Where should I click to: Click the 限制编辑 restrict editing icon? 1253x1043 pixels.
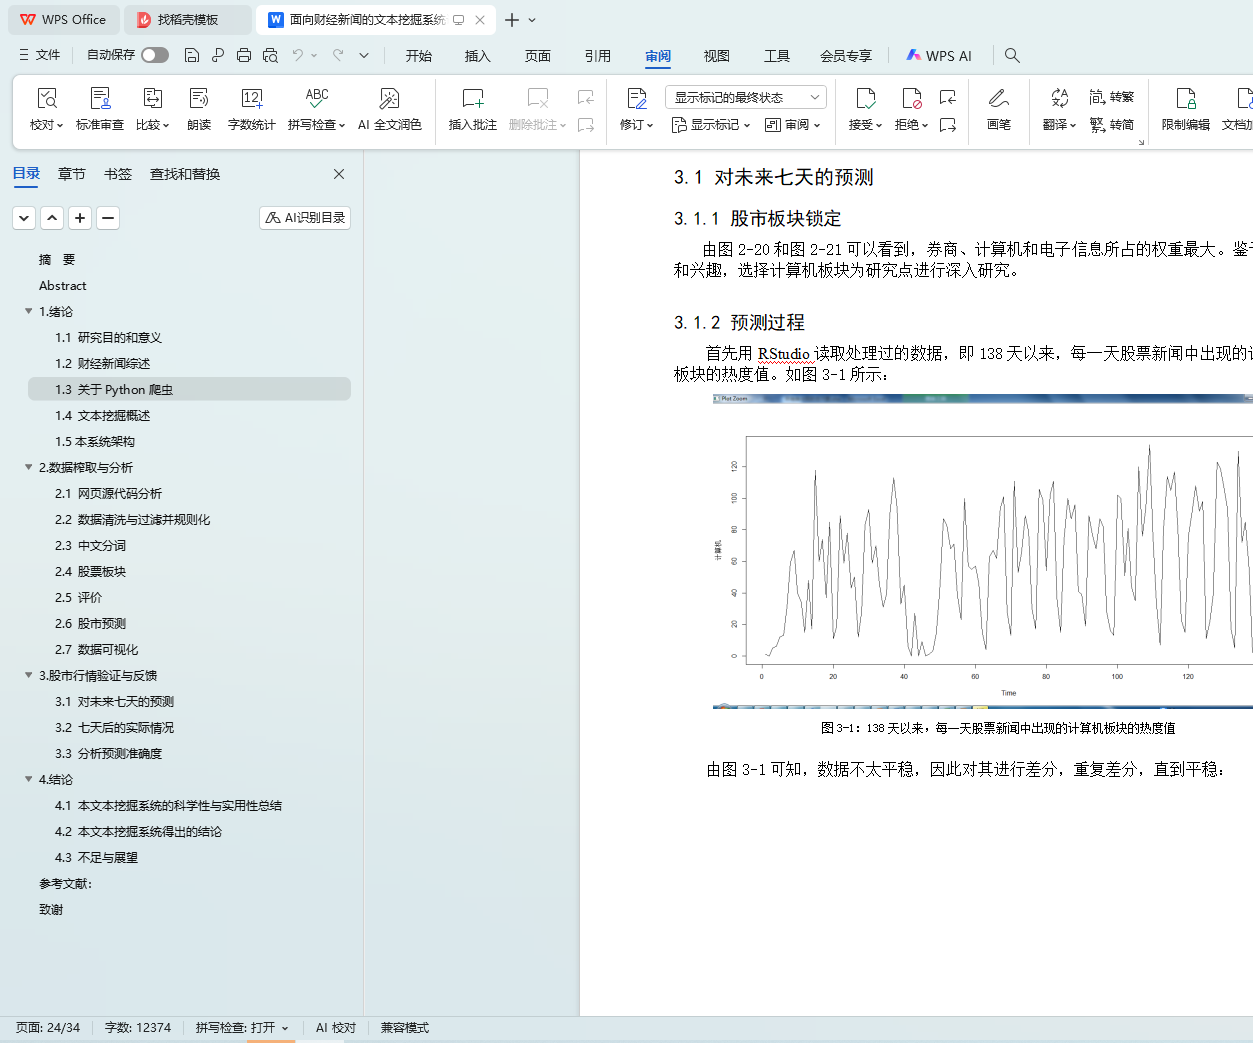[1185, 99]
